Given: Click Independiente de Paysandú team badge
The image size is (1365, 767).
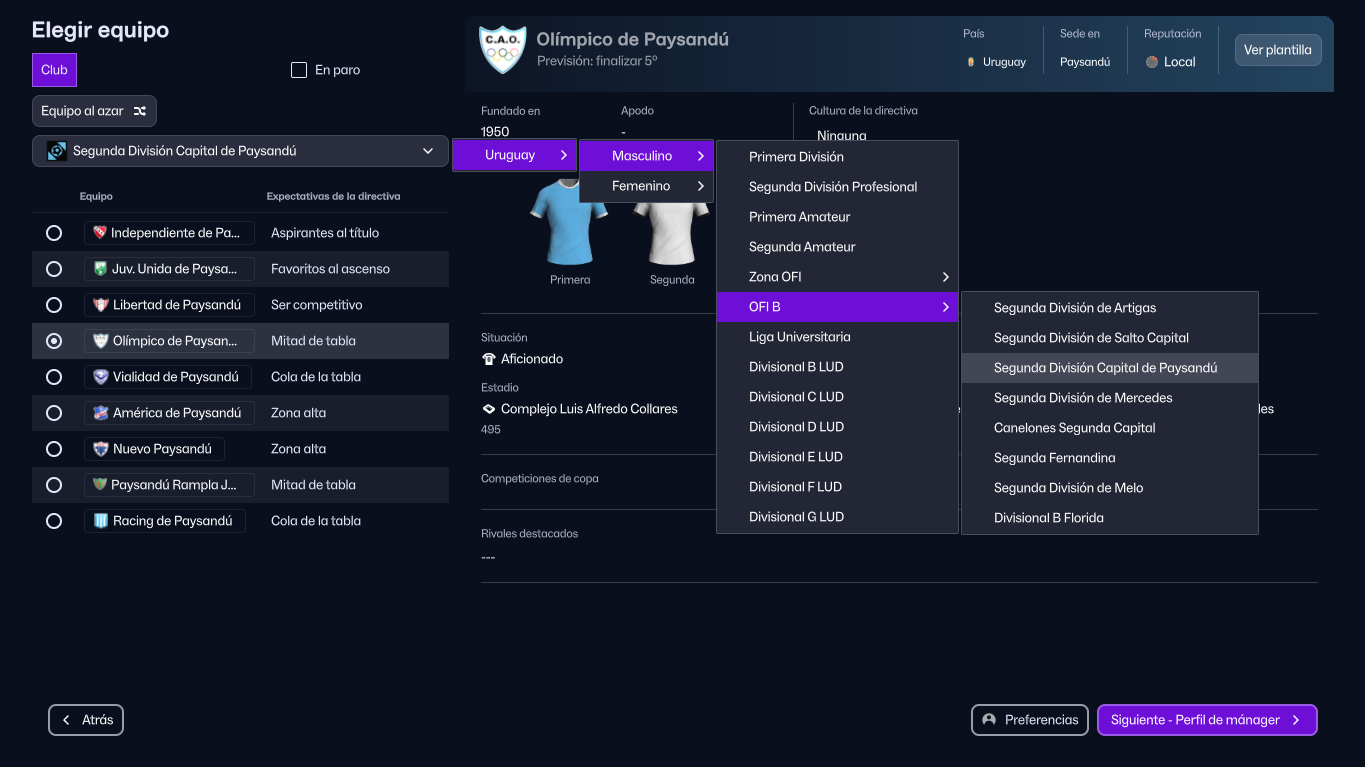Looking at the screenshot, I should pyautogui.click(x=99, y=233).
